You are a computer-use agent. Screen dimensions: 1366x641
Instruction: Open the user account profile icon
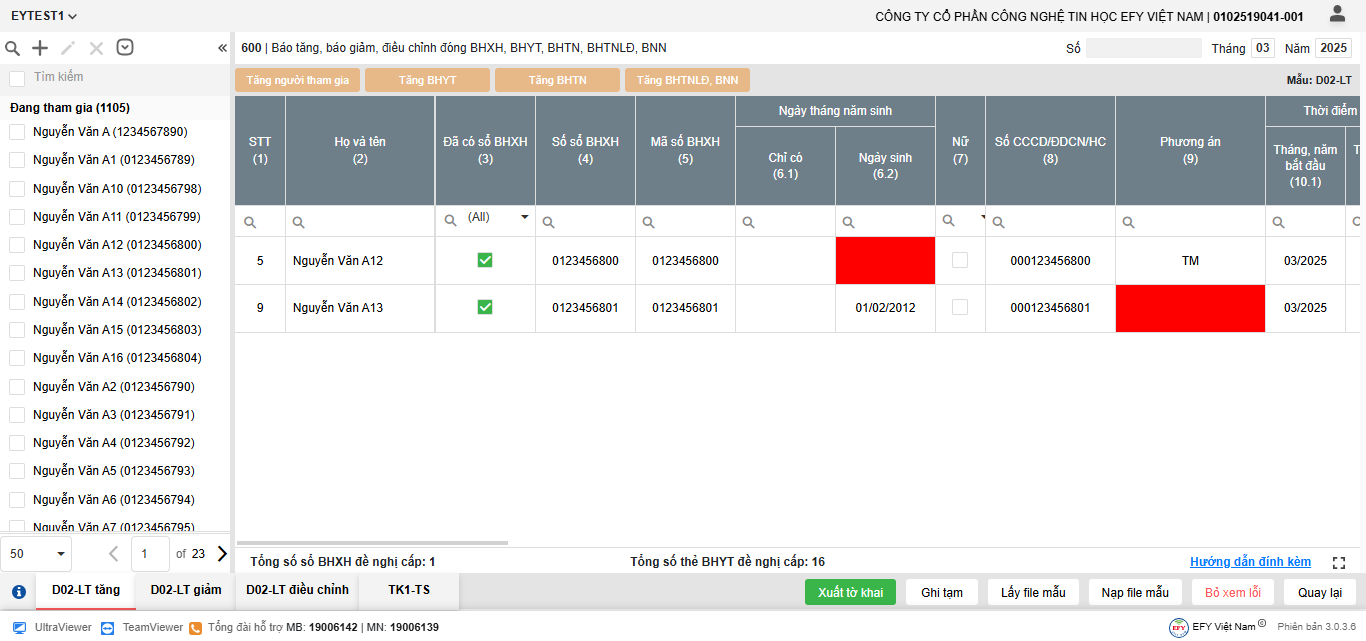pyautogui.click(x=1337, y=14)
